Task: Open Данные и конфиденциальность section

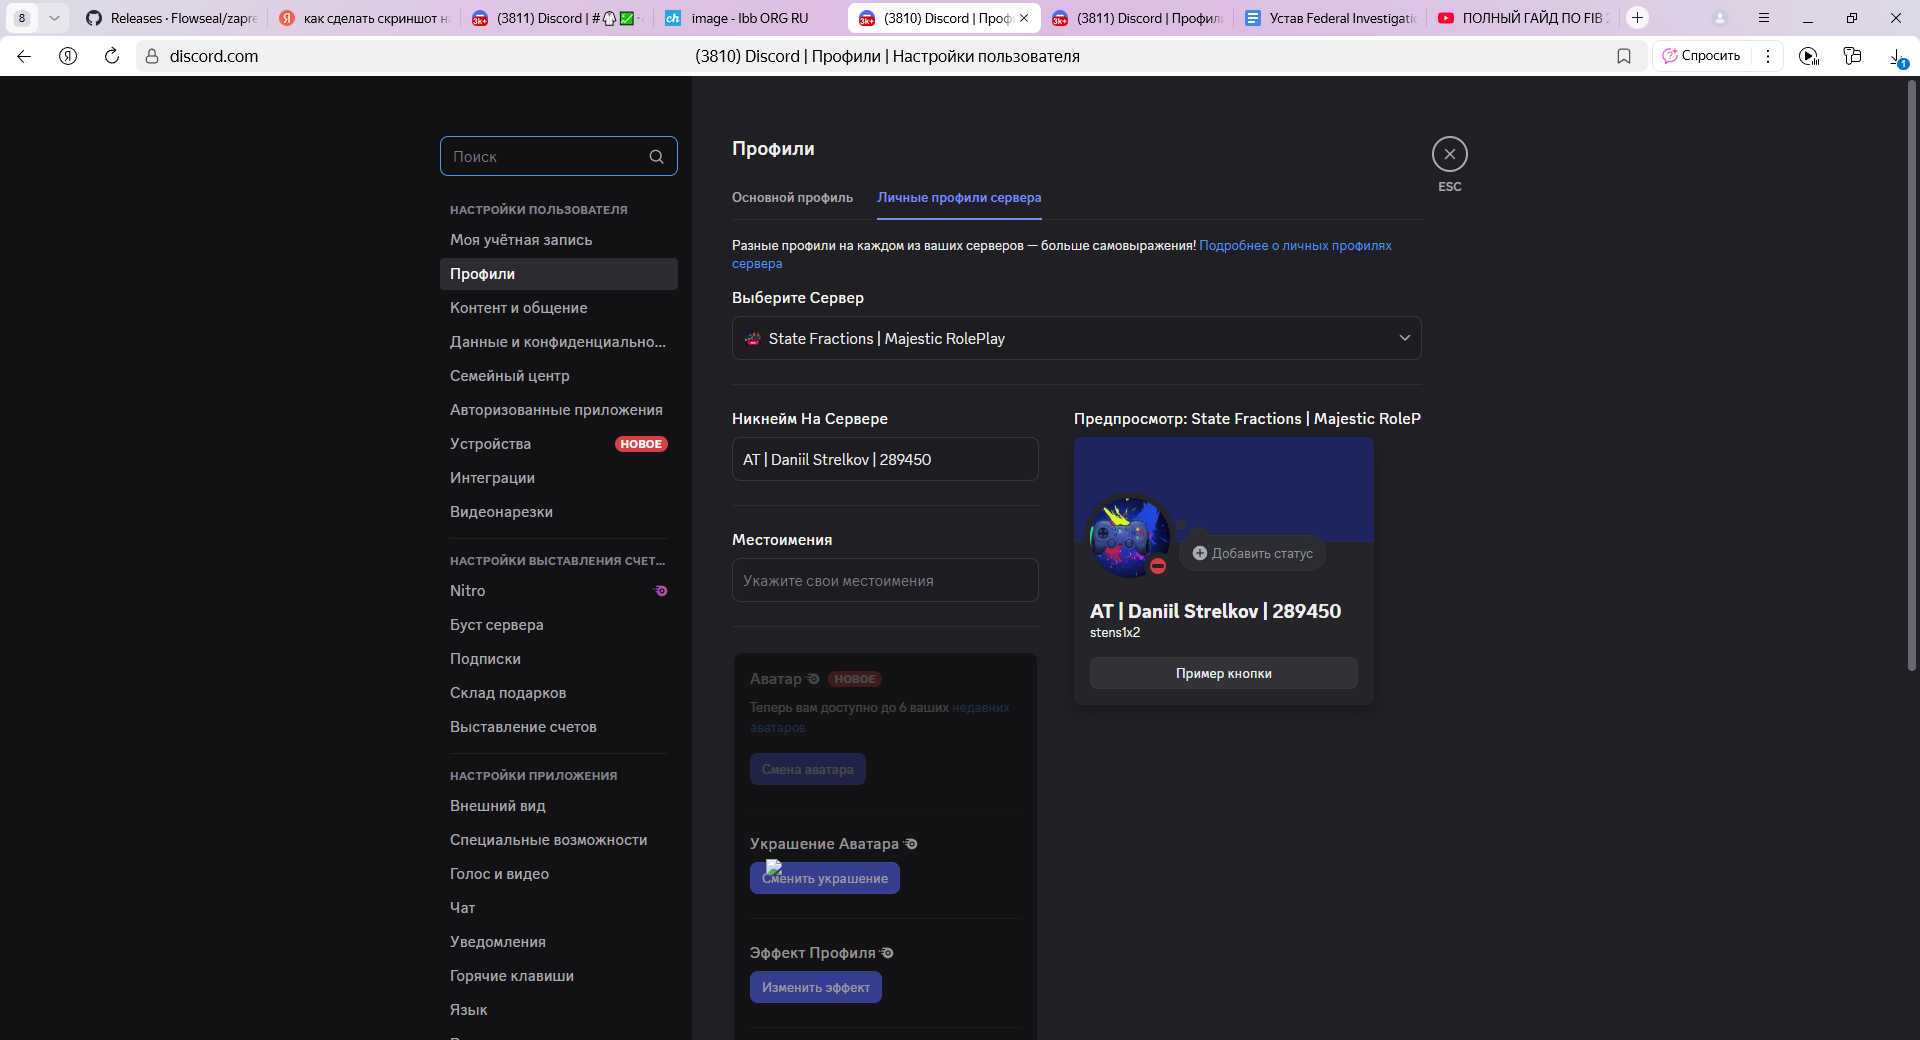Action: [x=558, y=342]
